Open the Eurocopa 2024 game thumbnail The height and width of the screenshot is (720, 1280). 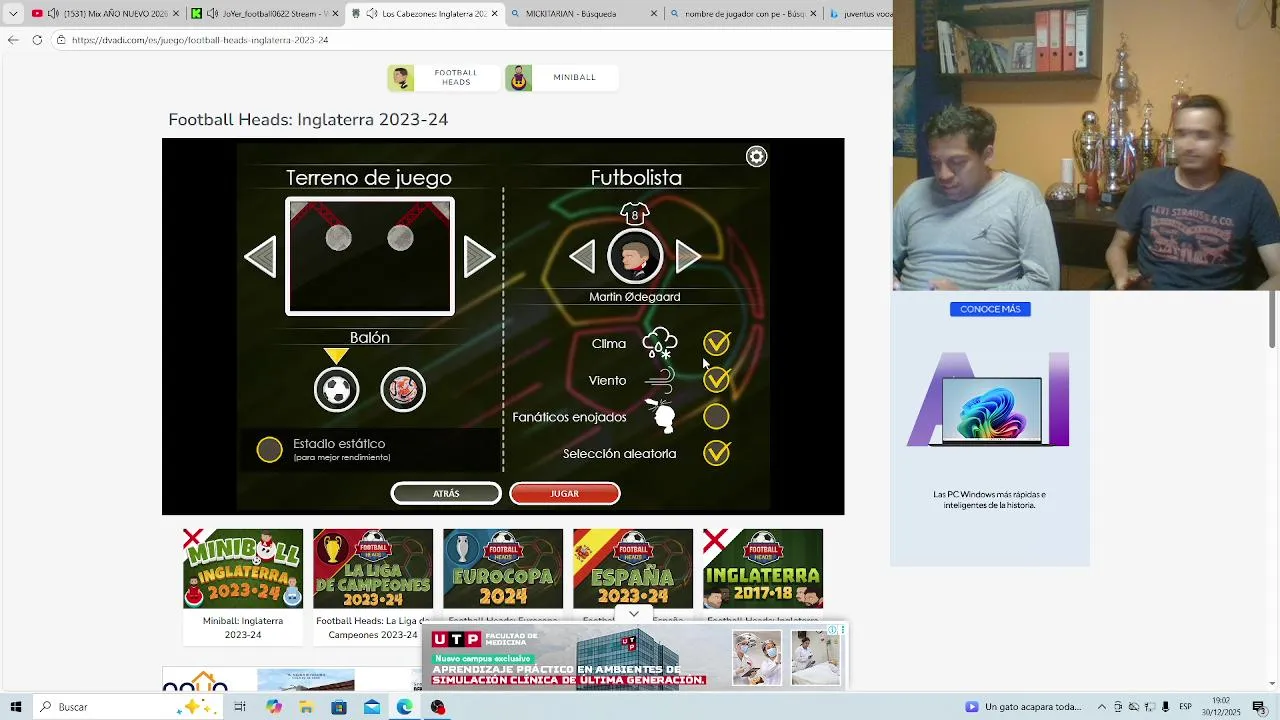[503, 568]
